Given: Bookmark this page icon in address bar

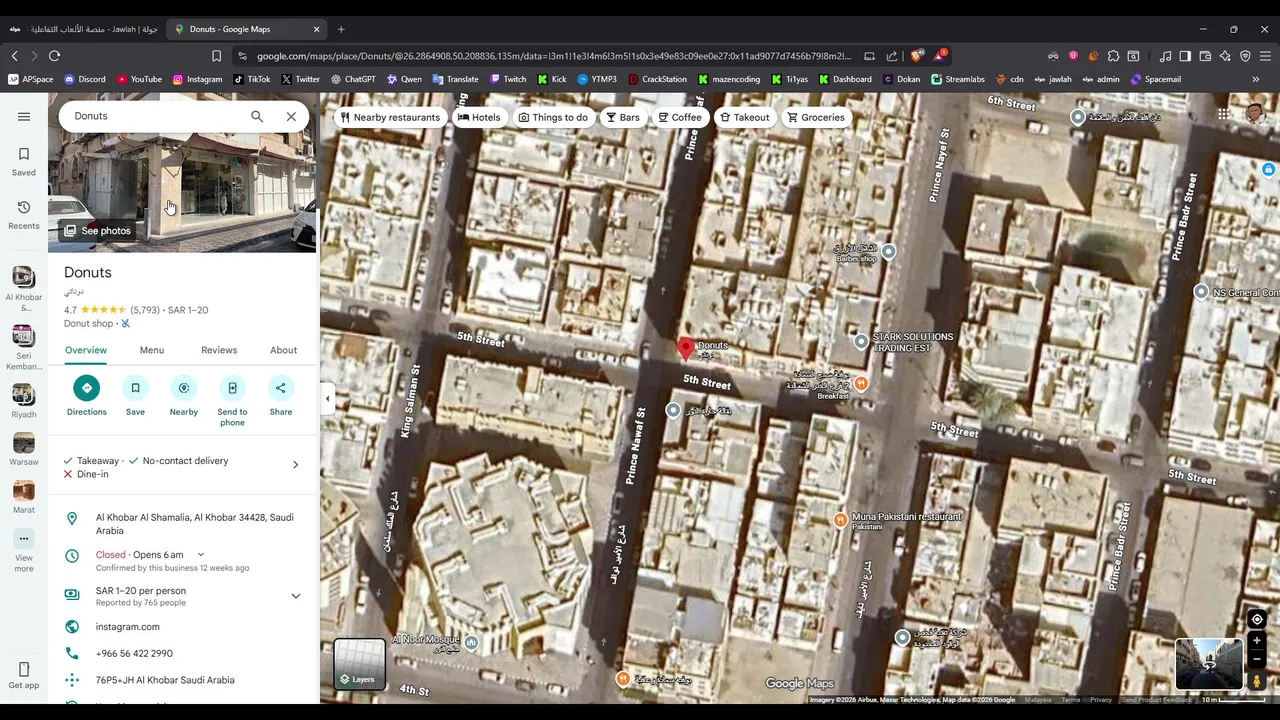Looking at the screenshot, I should pos(216,56).
